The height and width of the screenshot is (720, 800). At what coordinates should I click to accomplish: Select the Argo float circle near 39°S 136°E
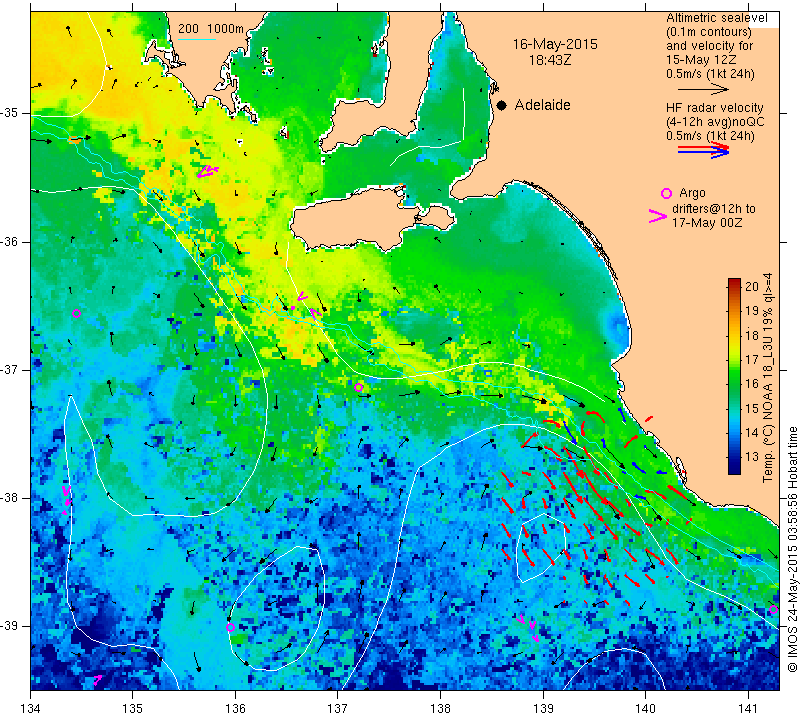tap(230, 628)
